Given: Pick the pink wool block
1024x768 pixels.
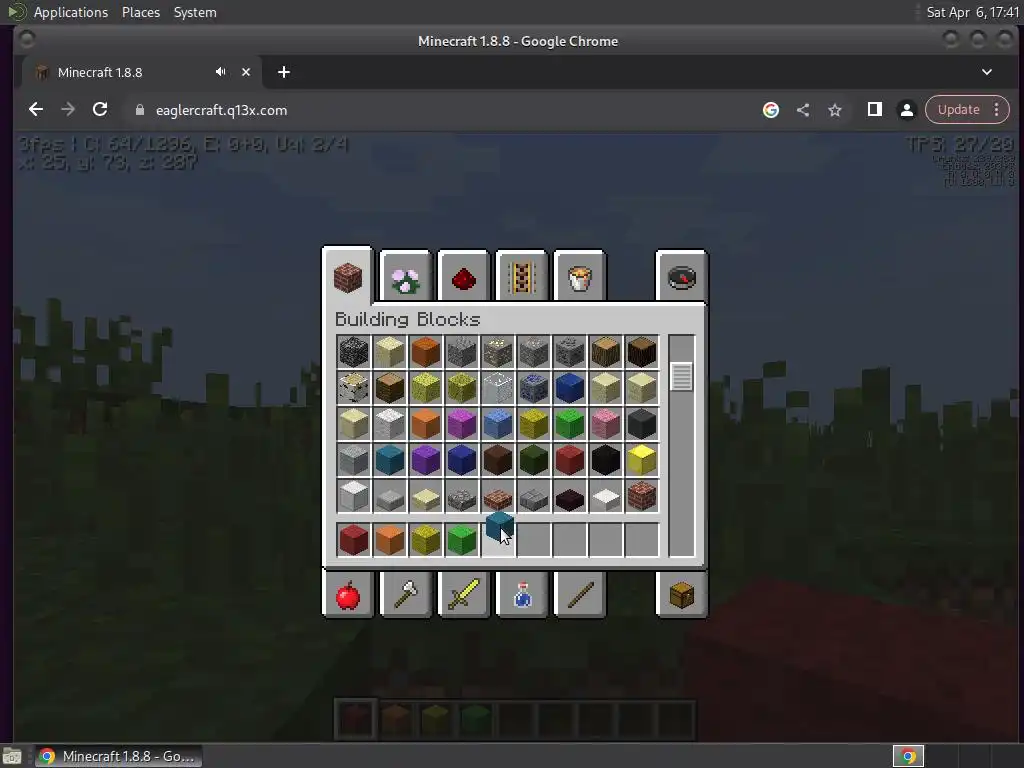Looking at the screenshot, I should point(605,424).
